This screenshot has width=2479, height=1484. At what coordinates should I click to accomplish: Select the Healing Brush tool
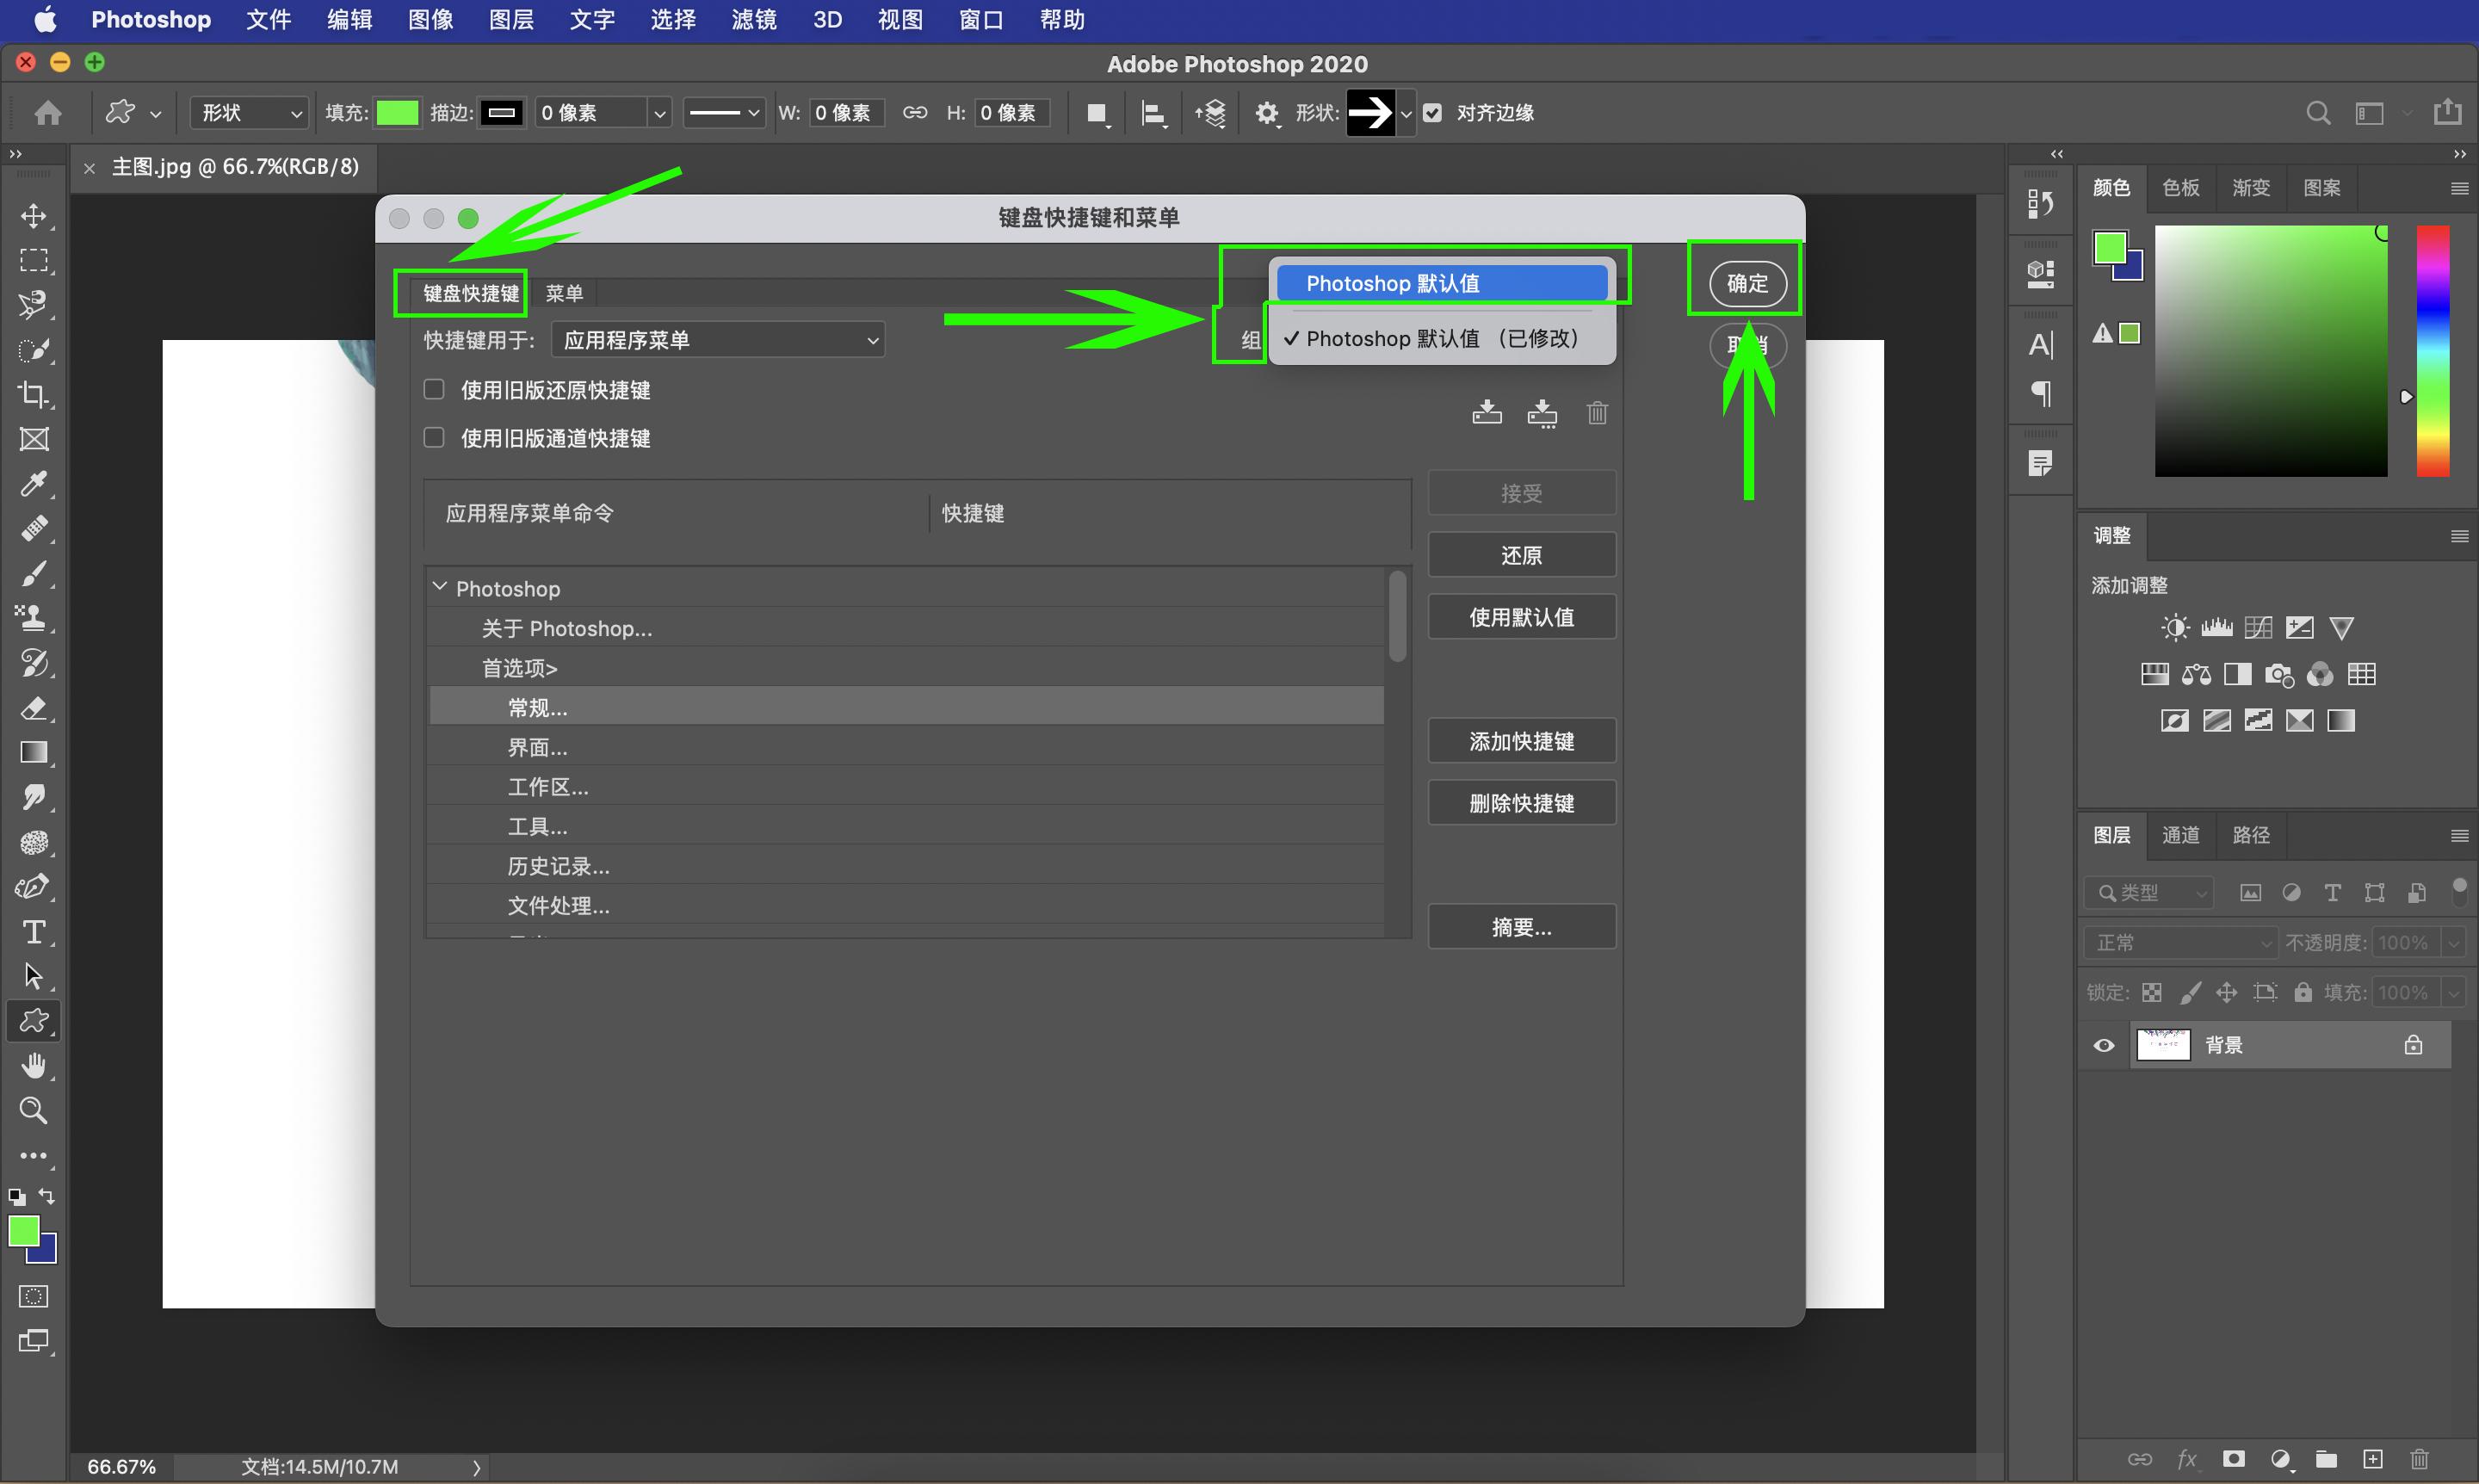(x=34, y=528)
